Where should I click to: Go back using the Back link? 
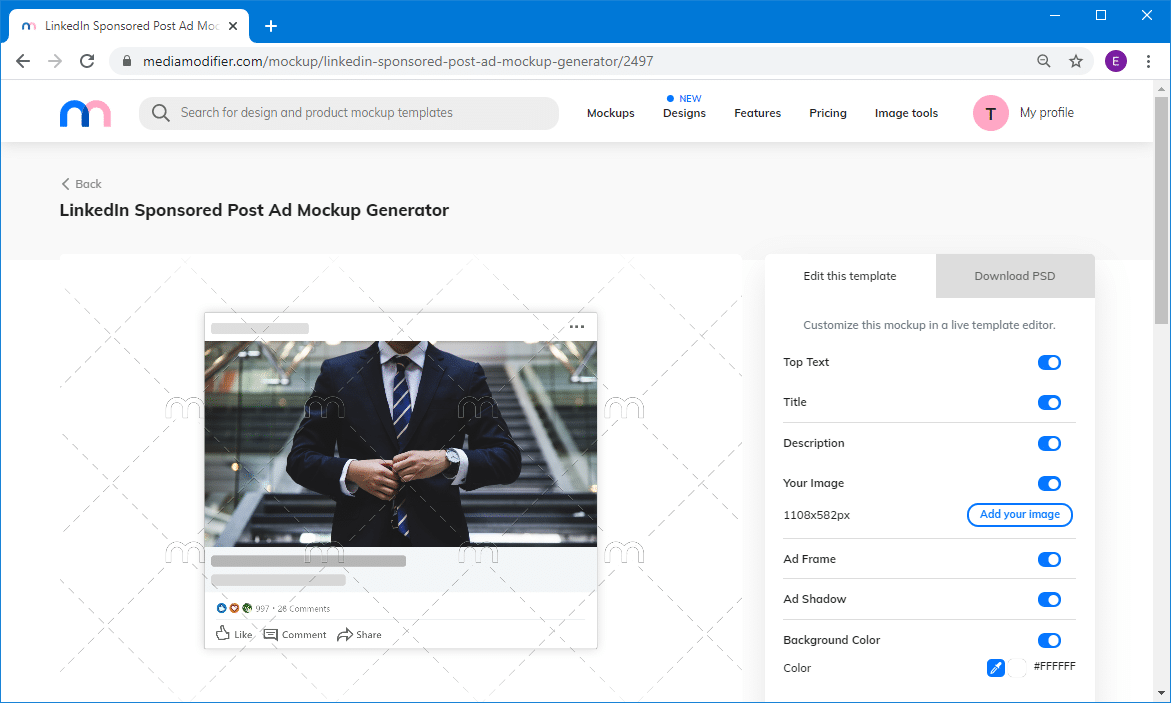pyautogui.click(x=81, y=184)
